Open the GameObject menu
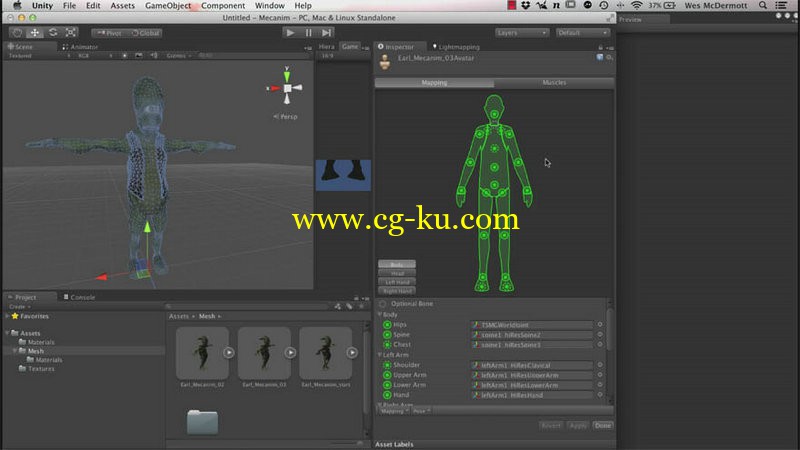 (x=168, y=6)
